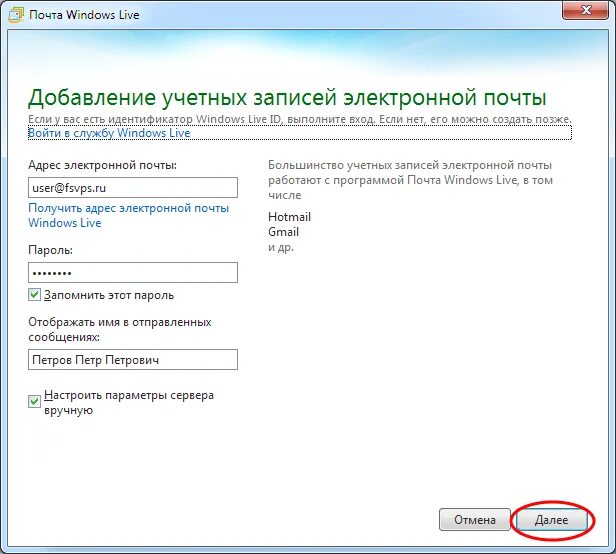Uncheck Настроить параметры сервера вручную checkbox

pyautogui.click(x=34, y=402)
